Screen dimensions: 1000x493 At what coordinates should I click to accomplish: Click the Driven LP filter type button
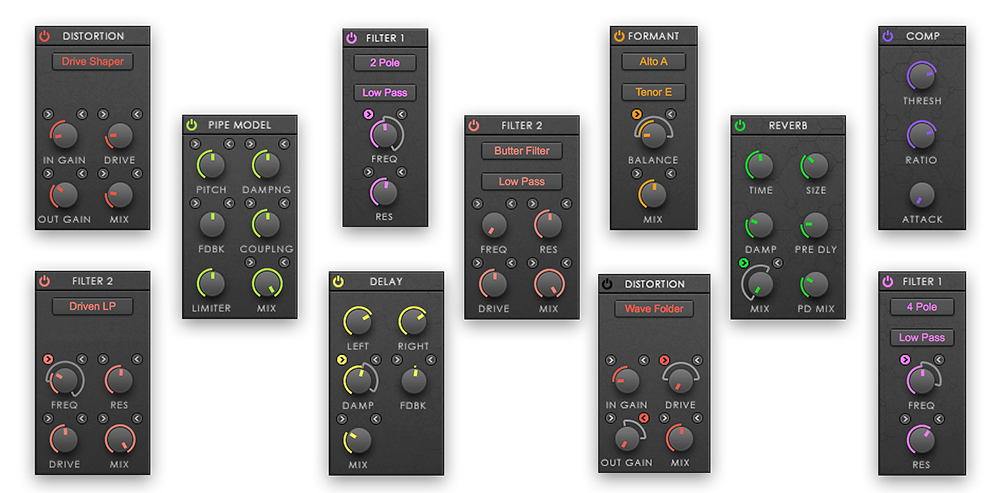(x=92, y=306)
